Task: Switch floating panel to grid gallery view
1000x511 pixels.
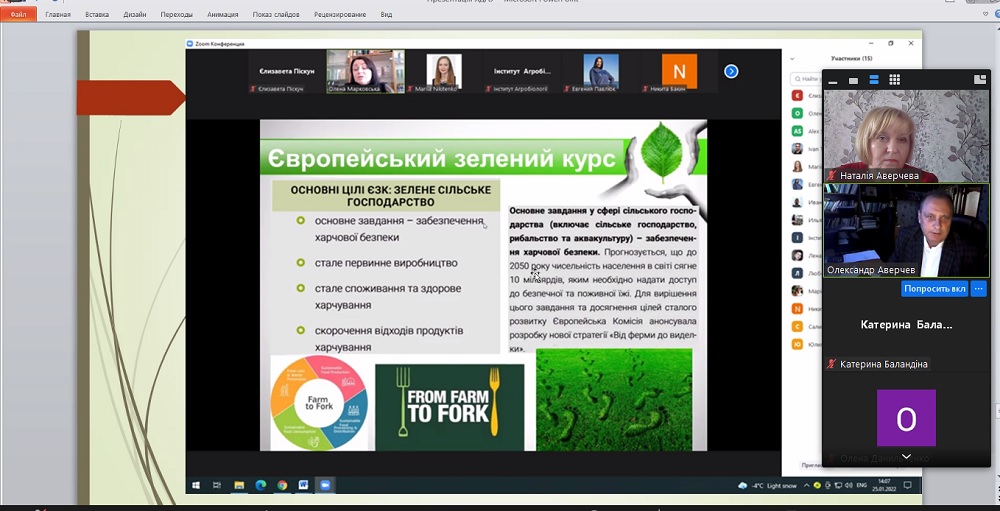Action: 894,80
